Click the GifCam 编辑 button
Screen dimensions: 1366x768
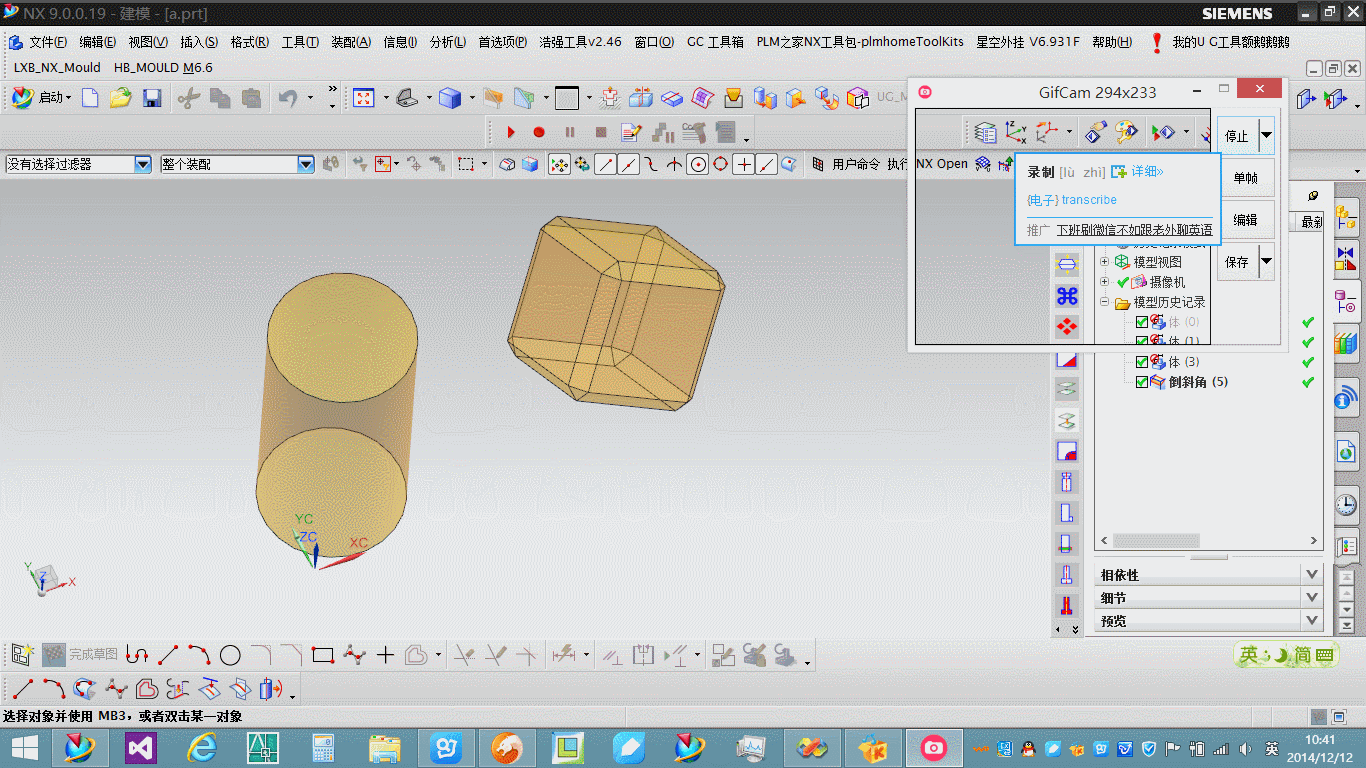tap(1246, 219)
